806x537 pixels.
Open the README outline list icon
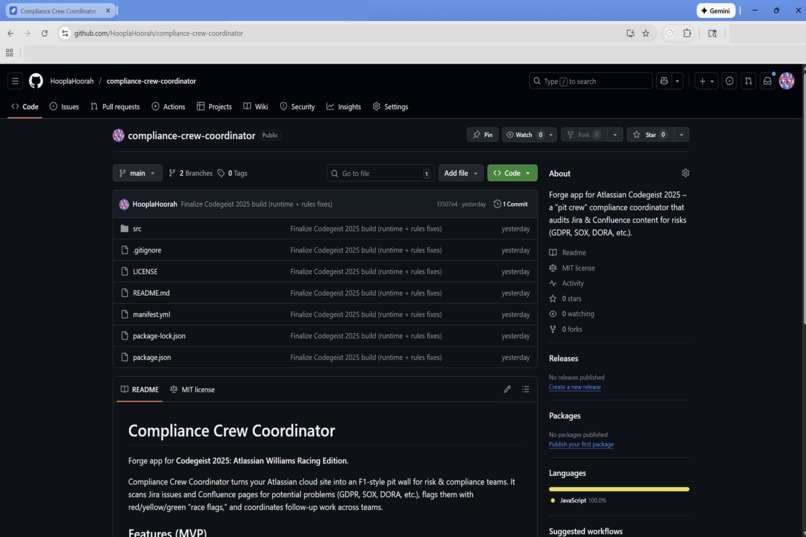tap(525, 389)
